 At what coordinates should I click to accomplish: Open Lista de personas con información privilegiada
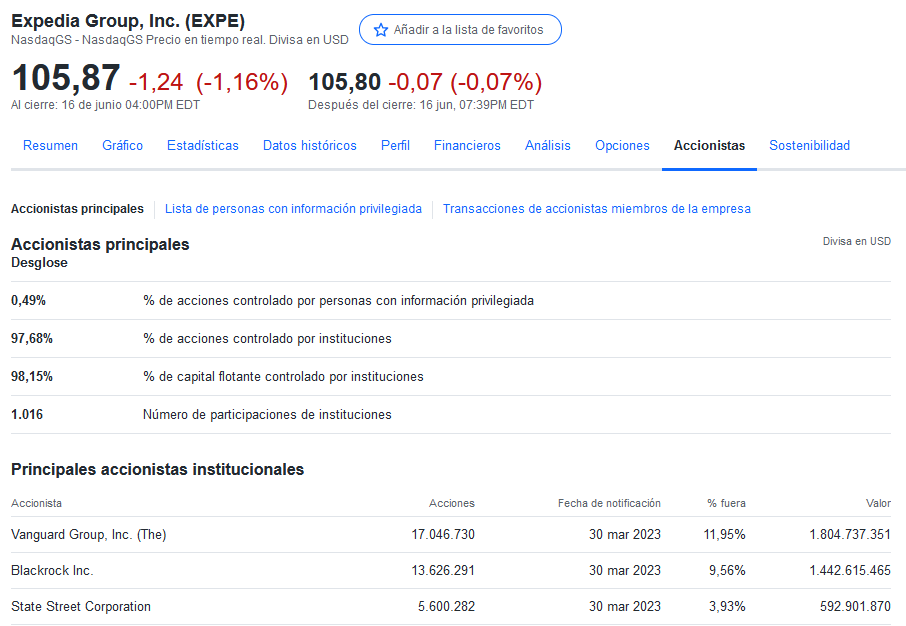click(294, 209)
